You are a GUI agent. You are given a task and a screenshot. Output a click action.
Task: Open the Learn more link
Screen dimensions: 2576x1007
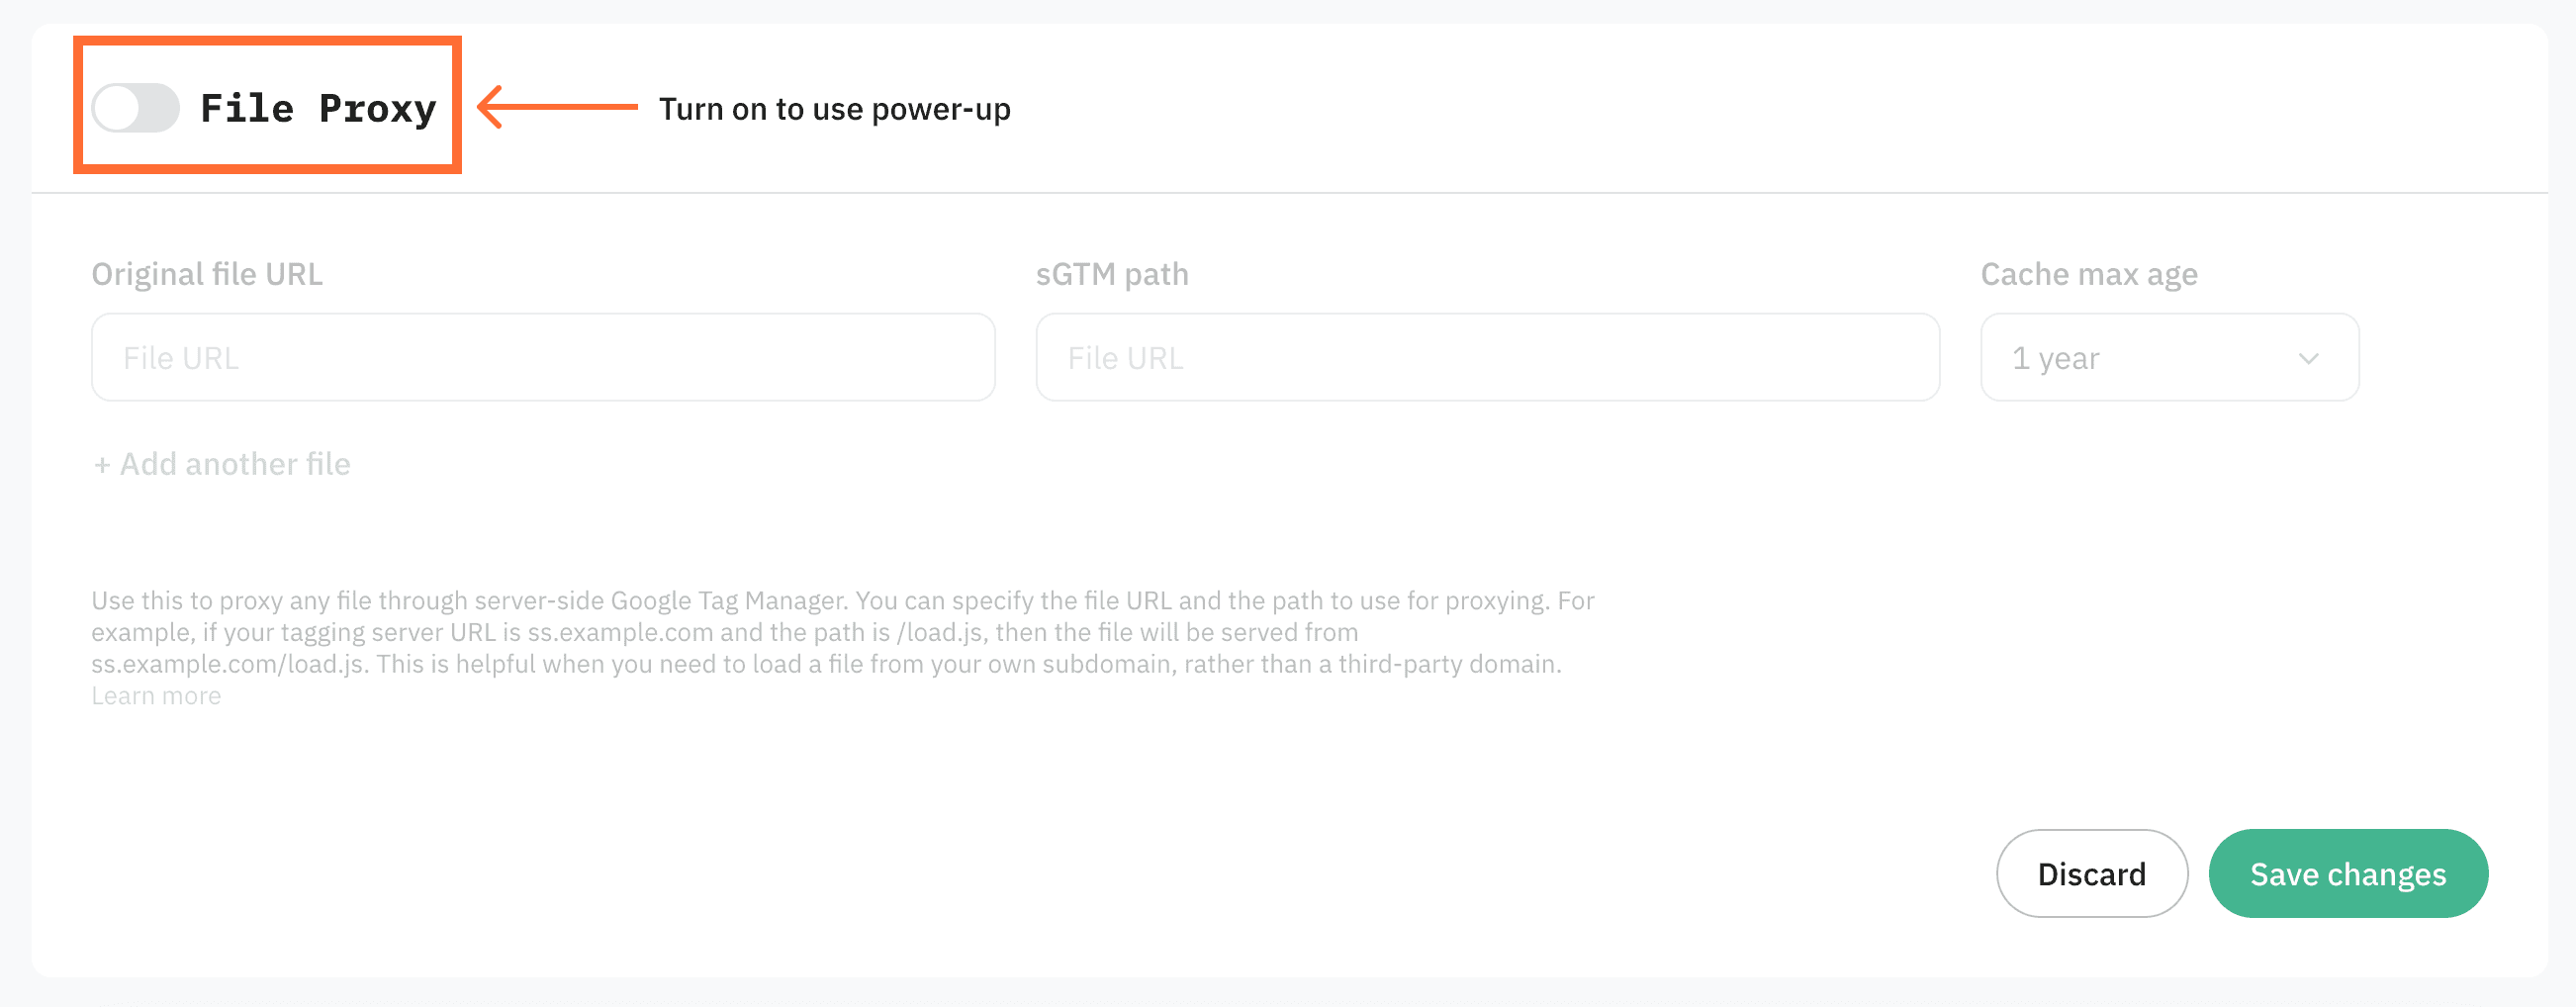[156, 694]
